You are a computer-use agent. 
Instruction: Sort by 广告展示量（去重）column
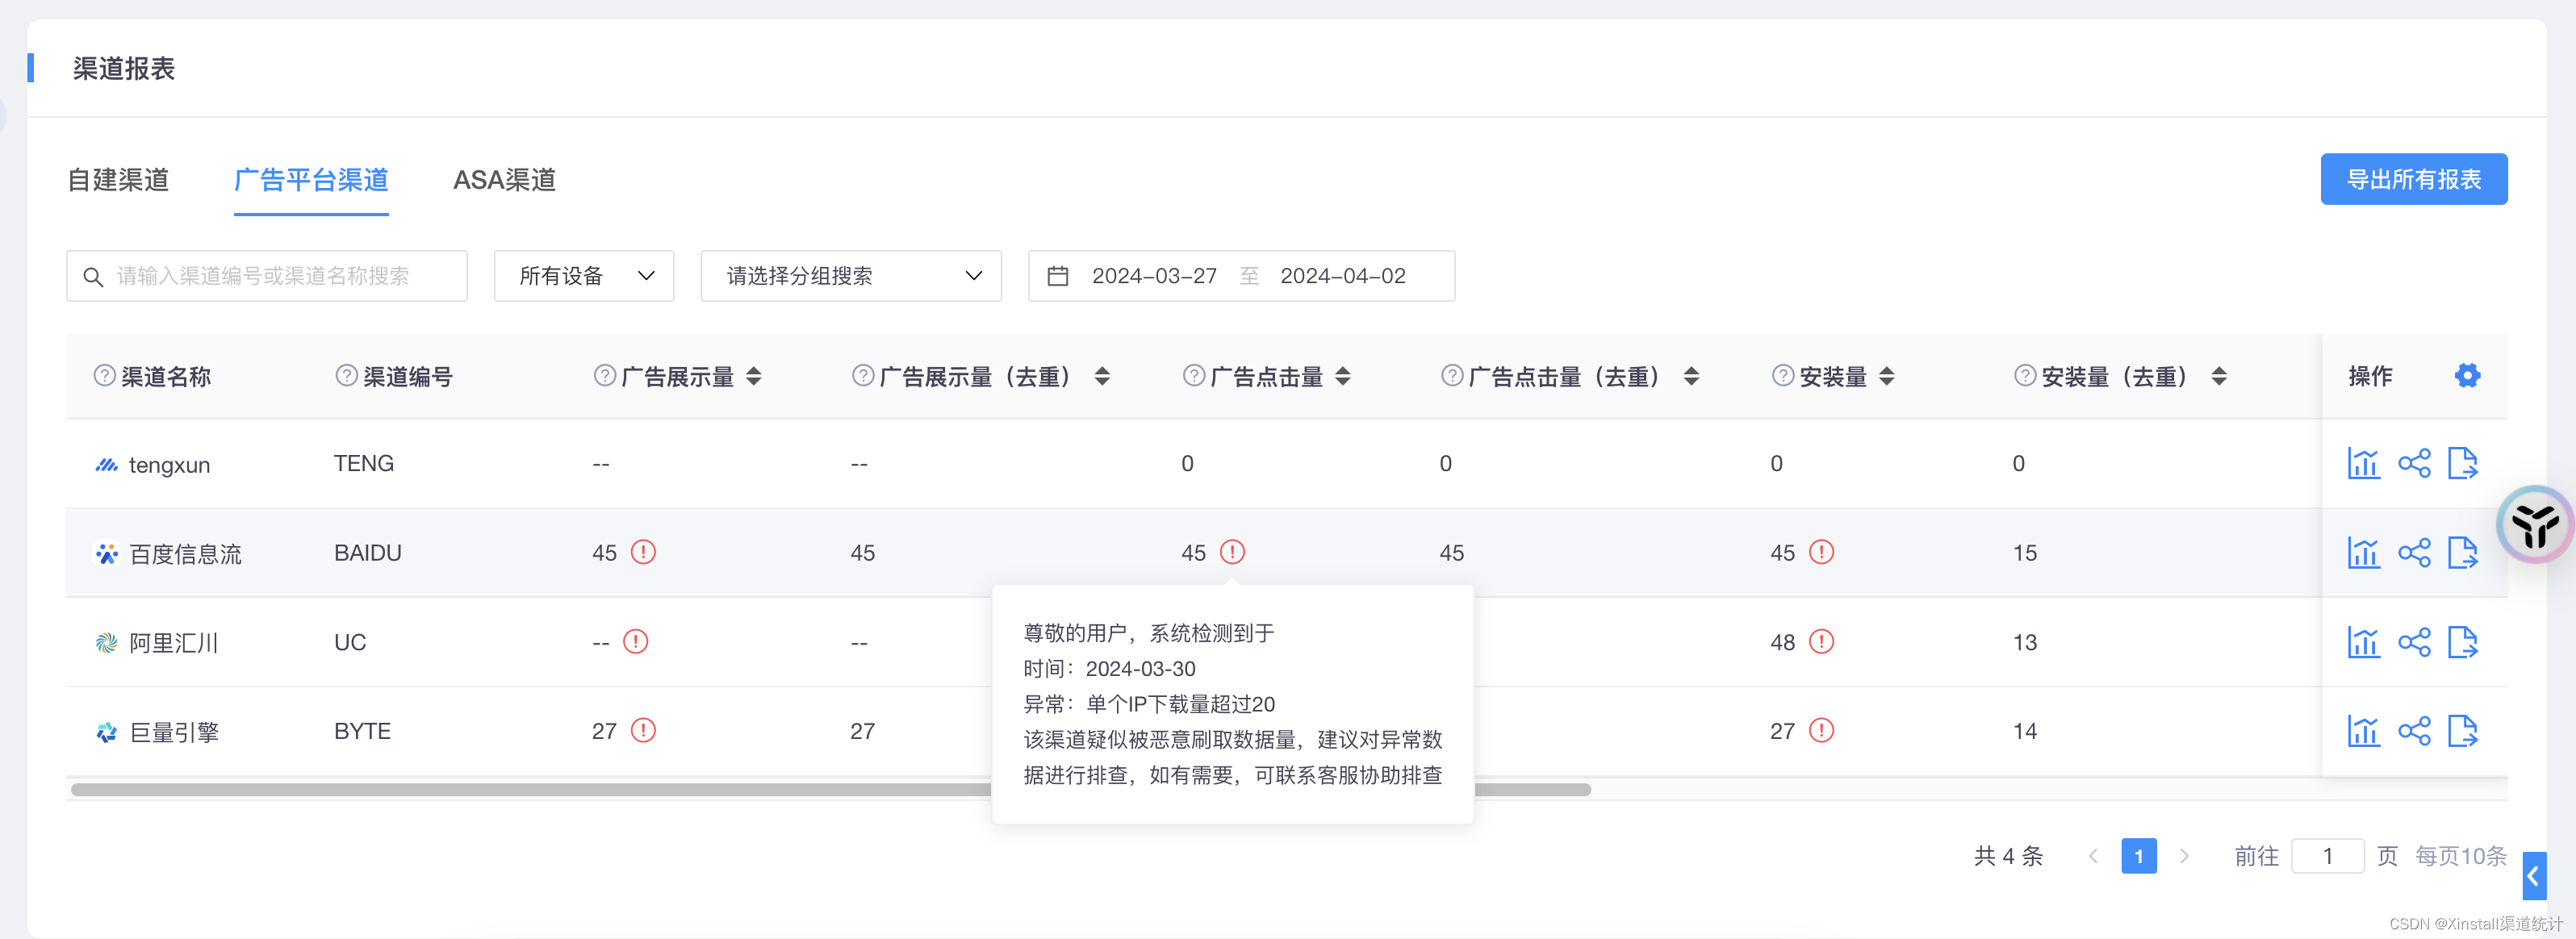pyautogui.click(x=1102, y=376)
